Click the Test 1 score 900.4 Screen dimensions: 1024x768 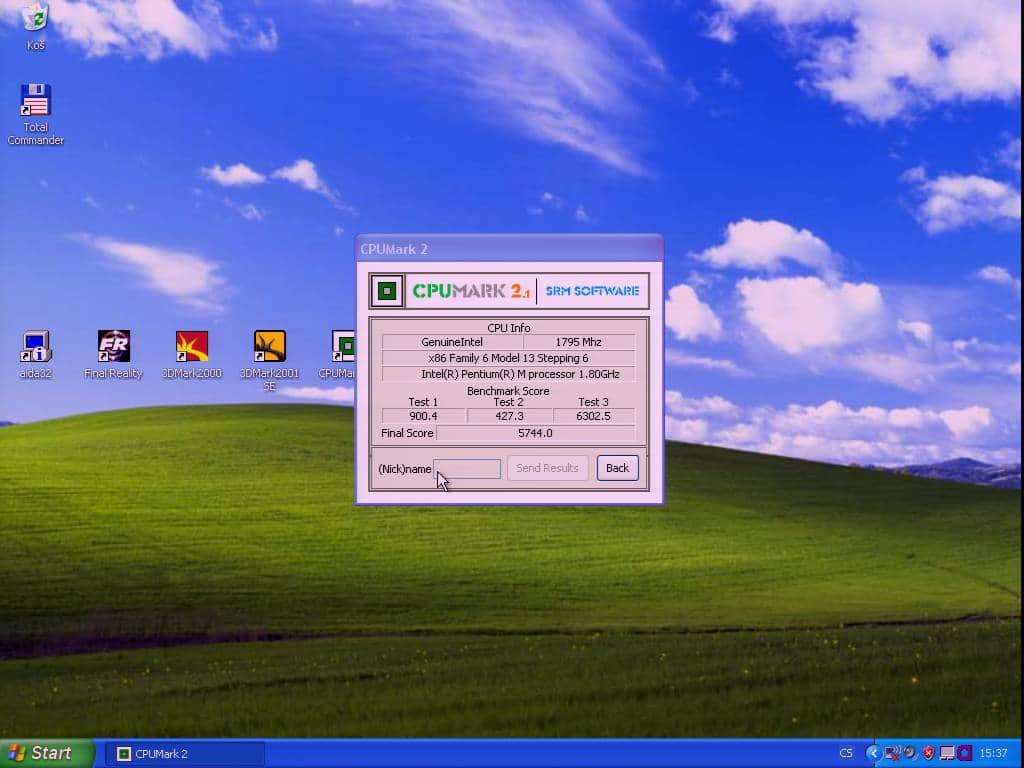[x=423, y=416]
